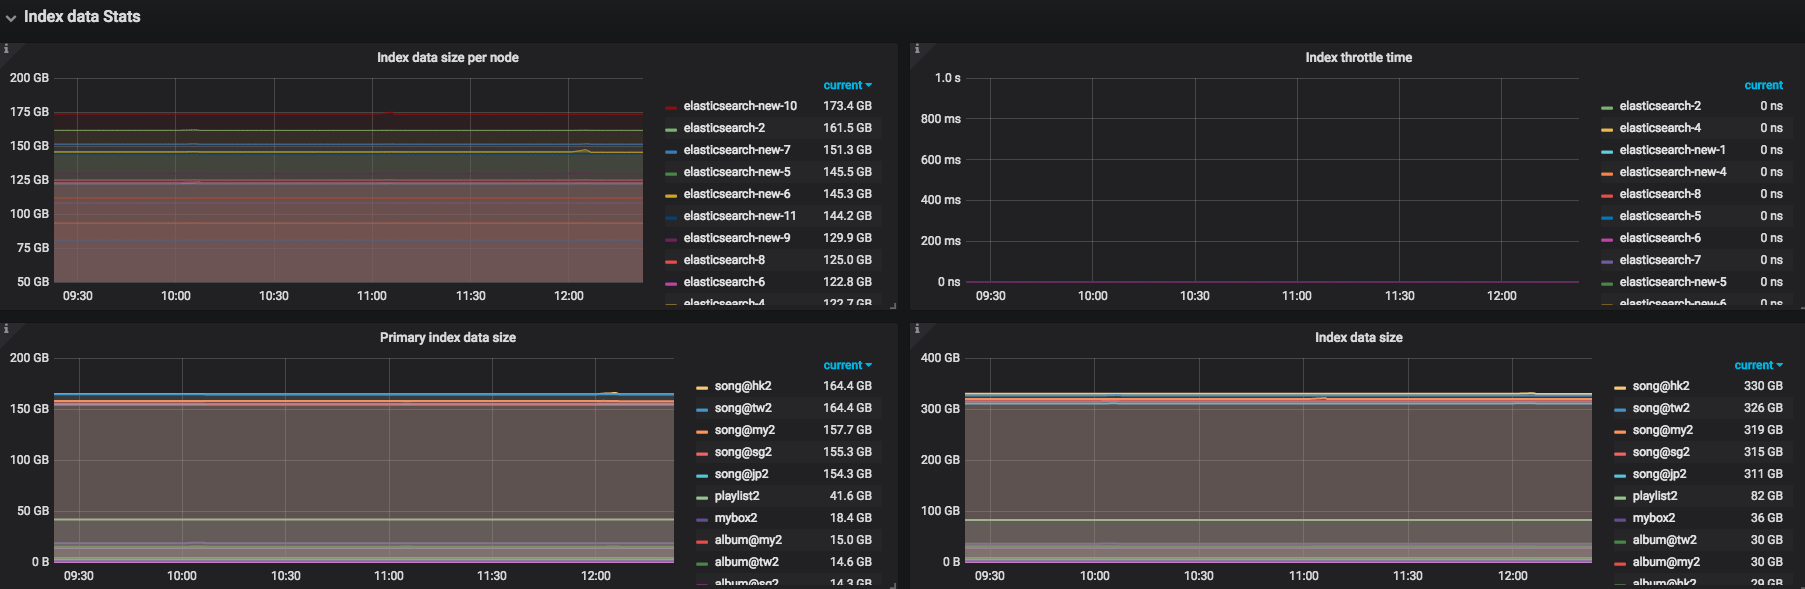Click the Index data Stats row title
The image size is (1805, 589).
(x=82, y=17)
